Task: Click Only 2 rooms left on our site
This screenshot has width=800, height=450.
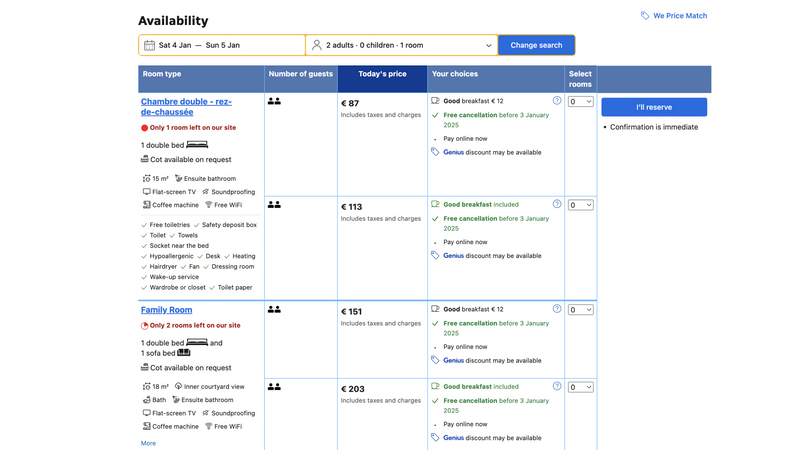Action: click(195, 326)
